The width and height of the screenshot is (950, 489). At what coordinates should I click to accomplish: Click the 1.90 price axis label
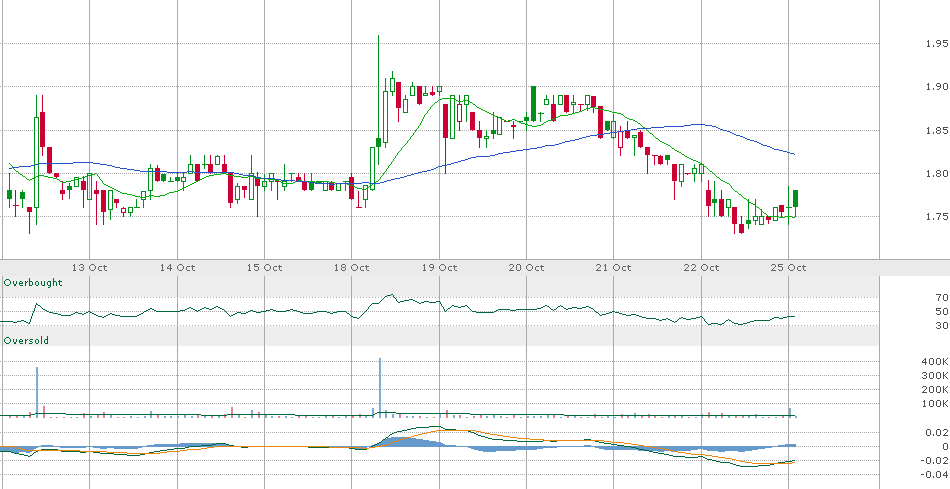[x=937, y=87]
